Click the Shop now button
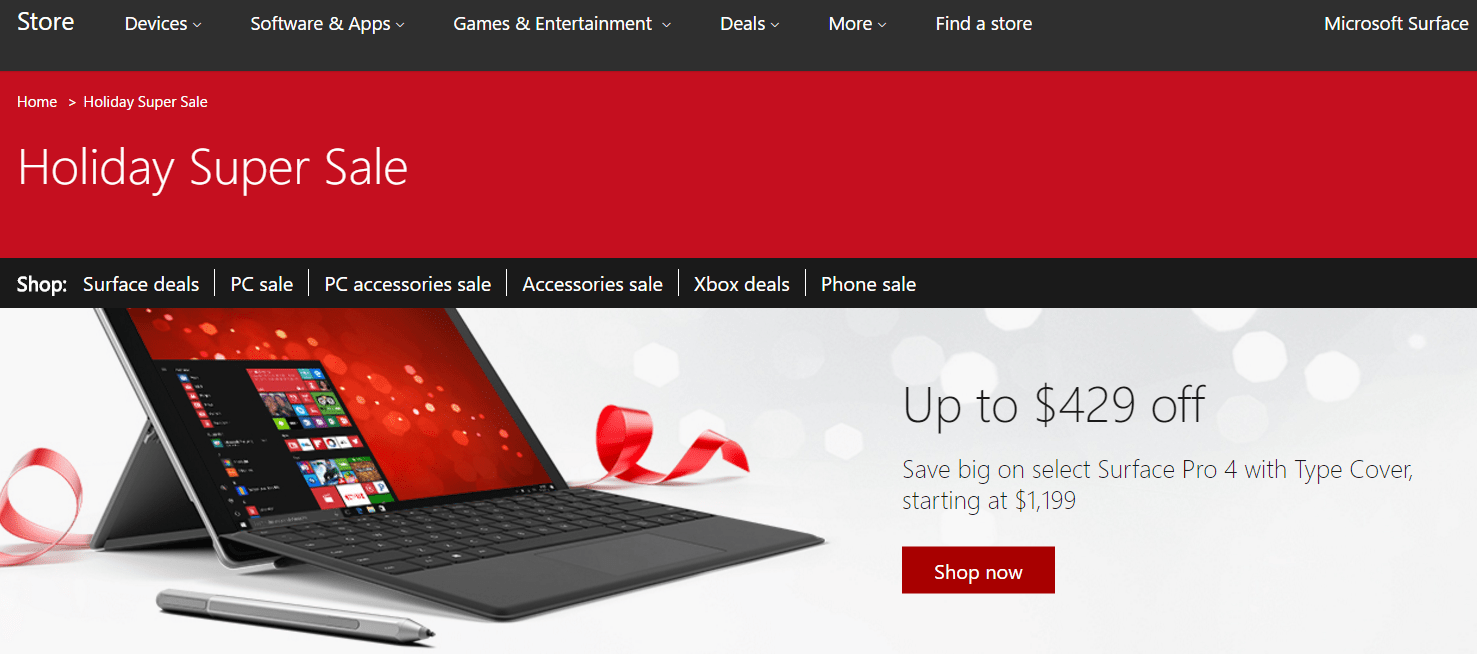Screen dimensions: 1477x654 (x=978, y=570)
